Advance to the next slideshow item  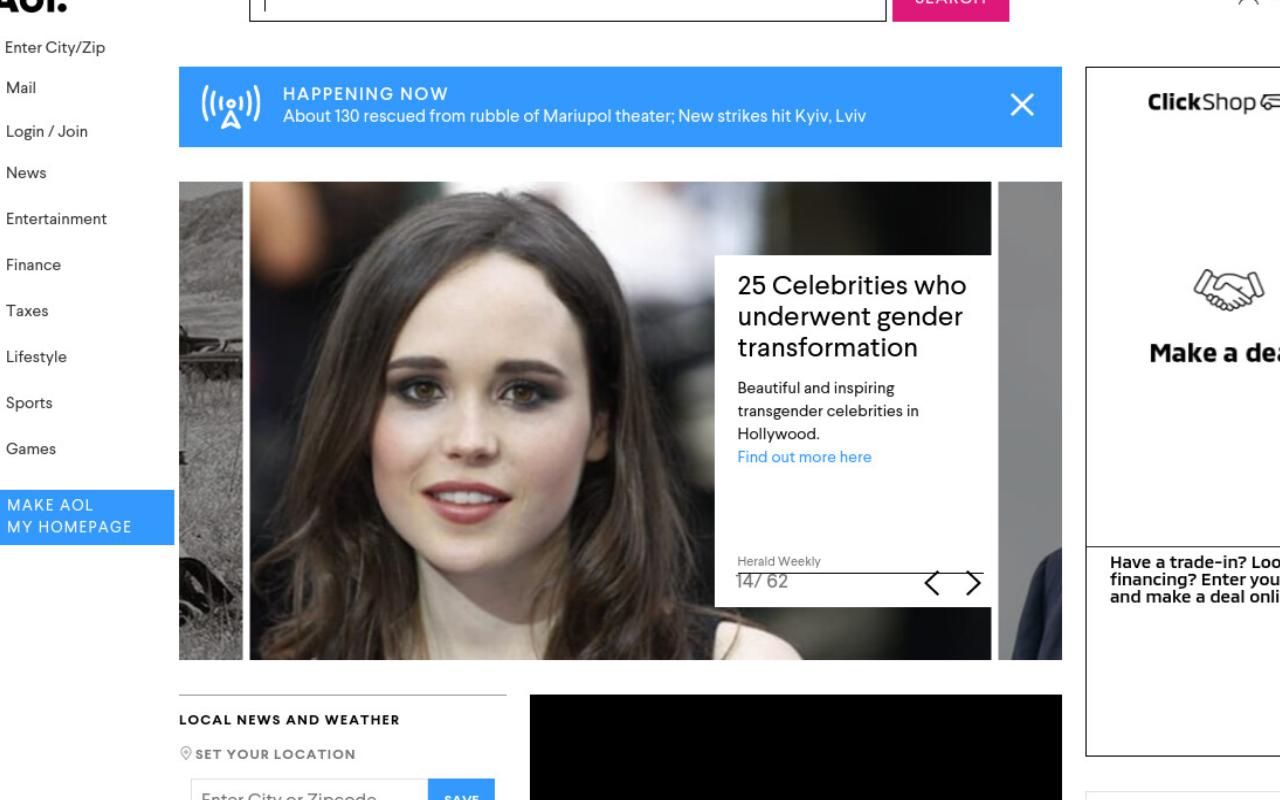[973, 583]
